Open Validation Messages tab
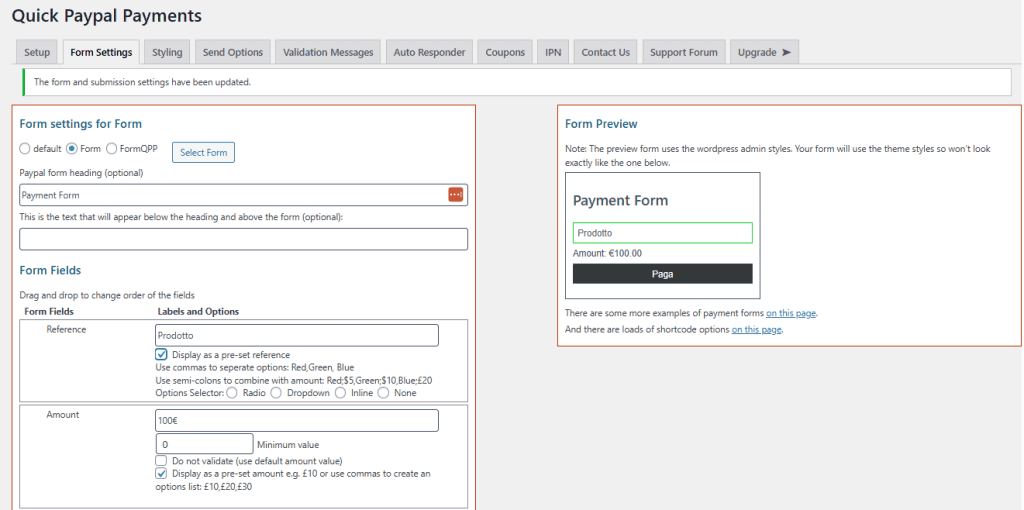This screenshot has height=510, width=1024. coord(328,52)
